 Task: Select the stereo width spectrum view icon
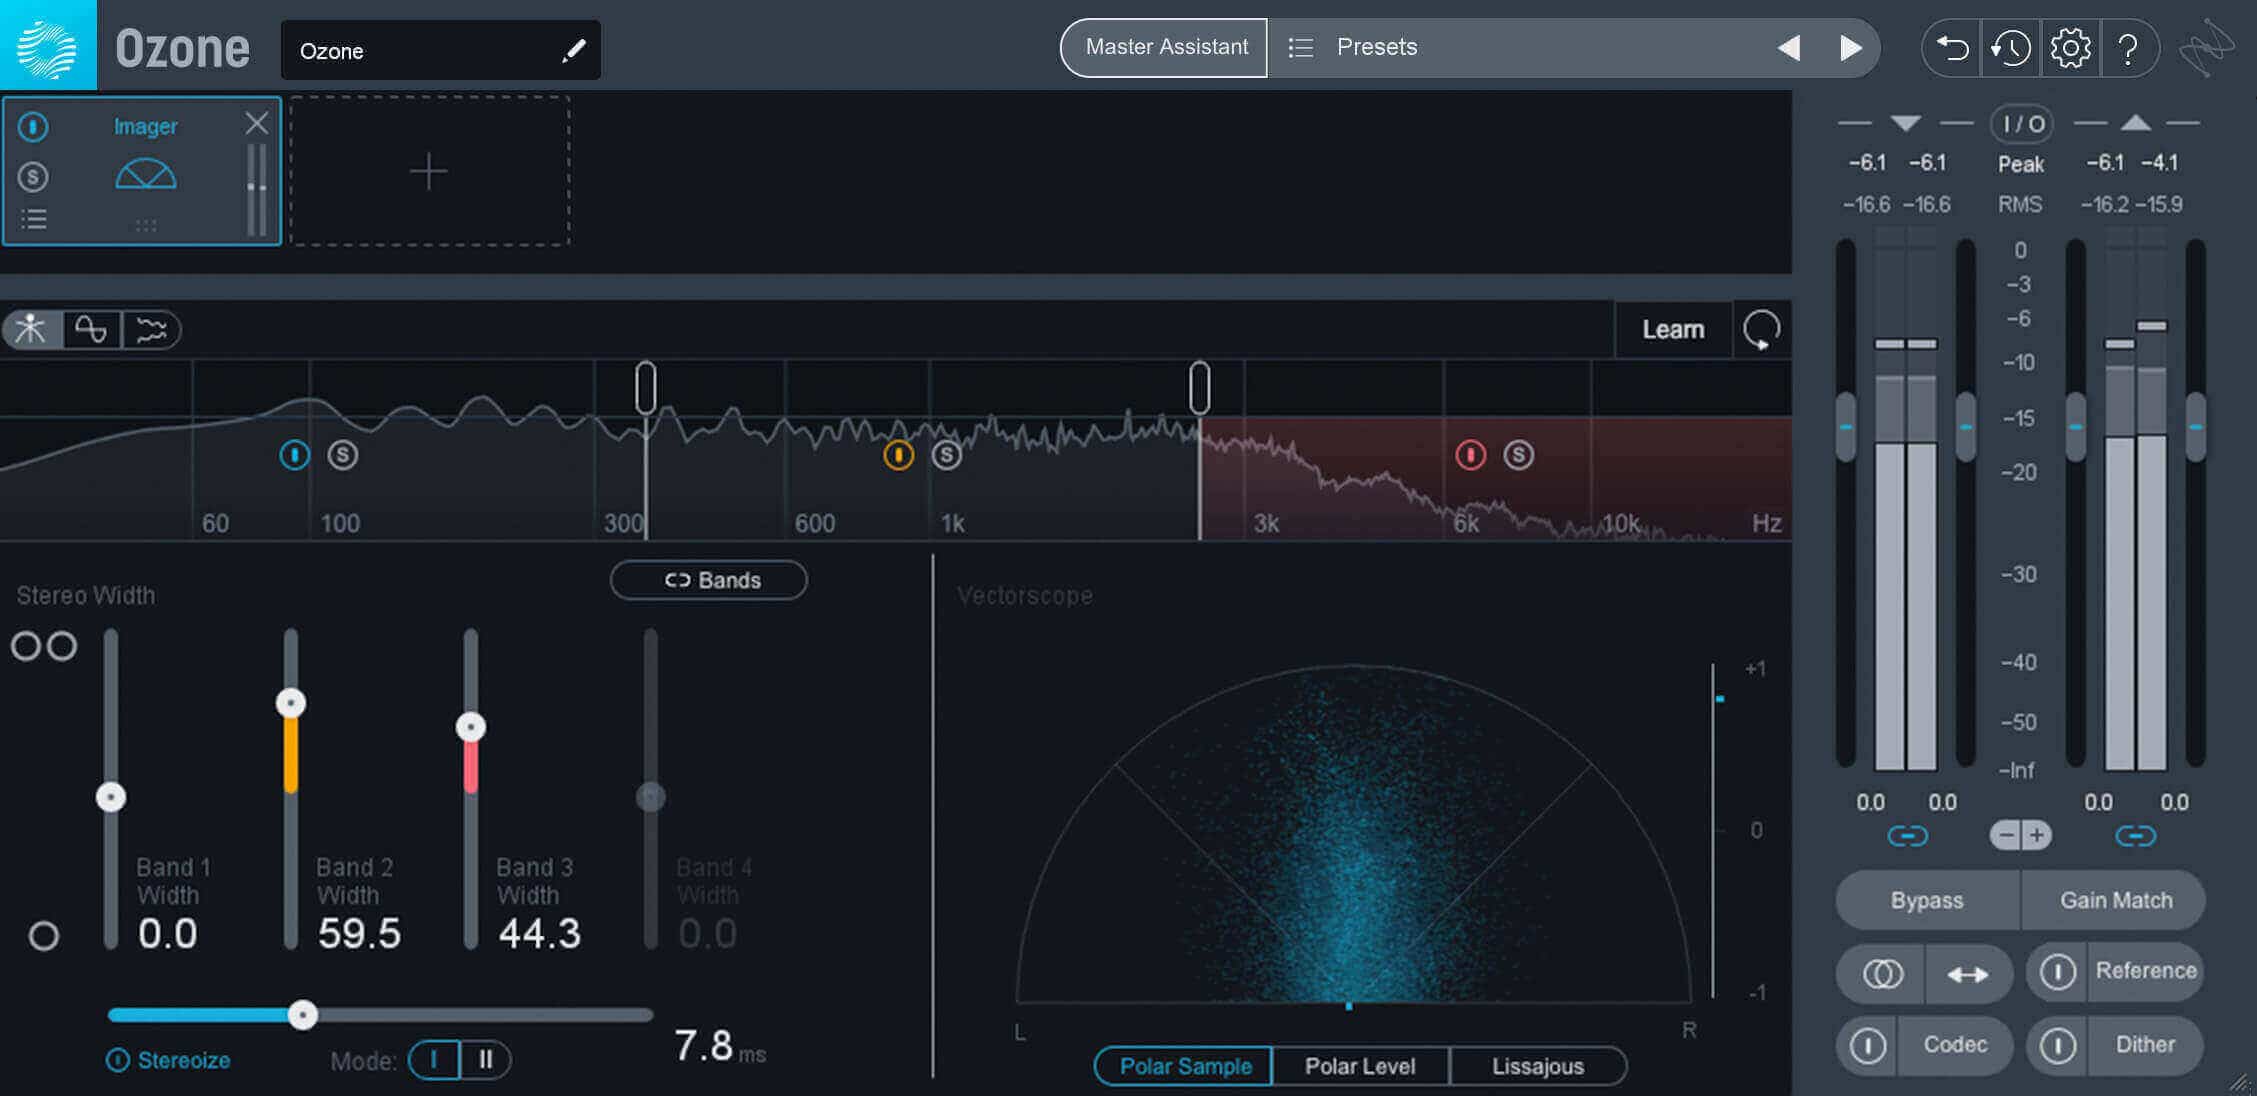(151, 329)
